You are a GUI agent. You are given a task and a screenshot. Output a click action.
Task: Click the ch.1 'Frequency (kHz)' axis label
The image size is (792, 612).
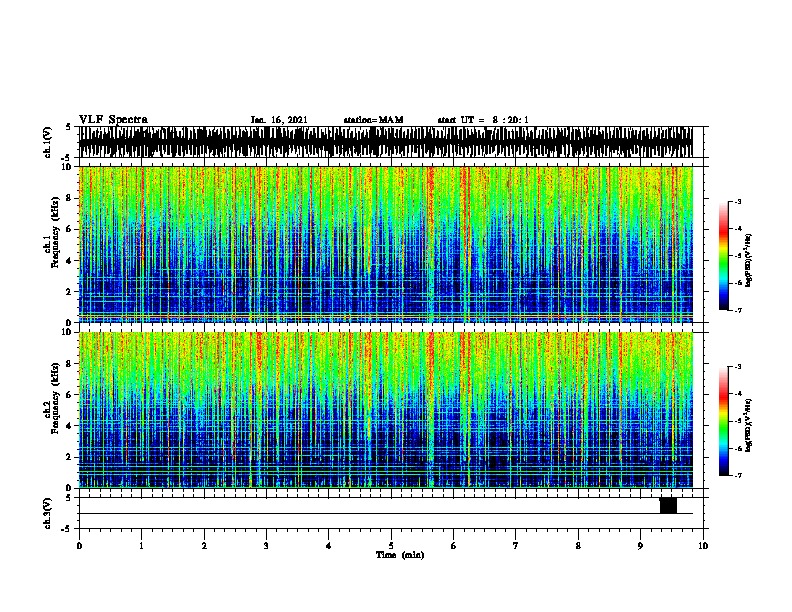(x=55, y=232)
